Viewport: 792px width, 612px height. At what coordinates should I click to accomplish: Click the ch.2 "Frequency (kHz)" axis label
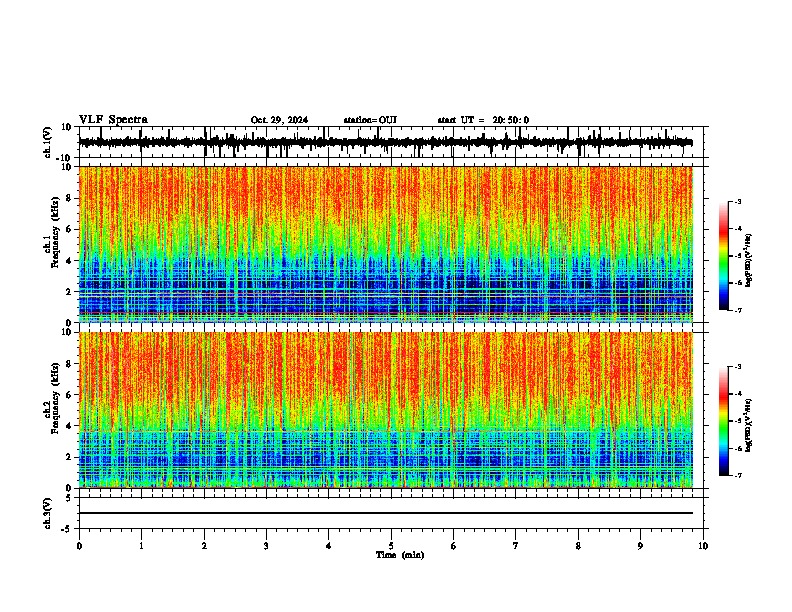[x=54, y=398]
